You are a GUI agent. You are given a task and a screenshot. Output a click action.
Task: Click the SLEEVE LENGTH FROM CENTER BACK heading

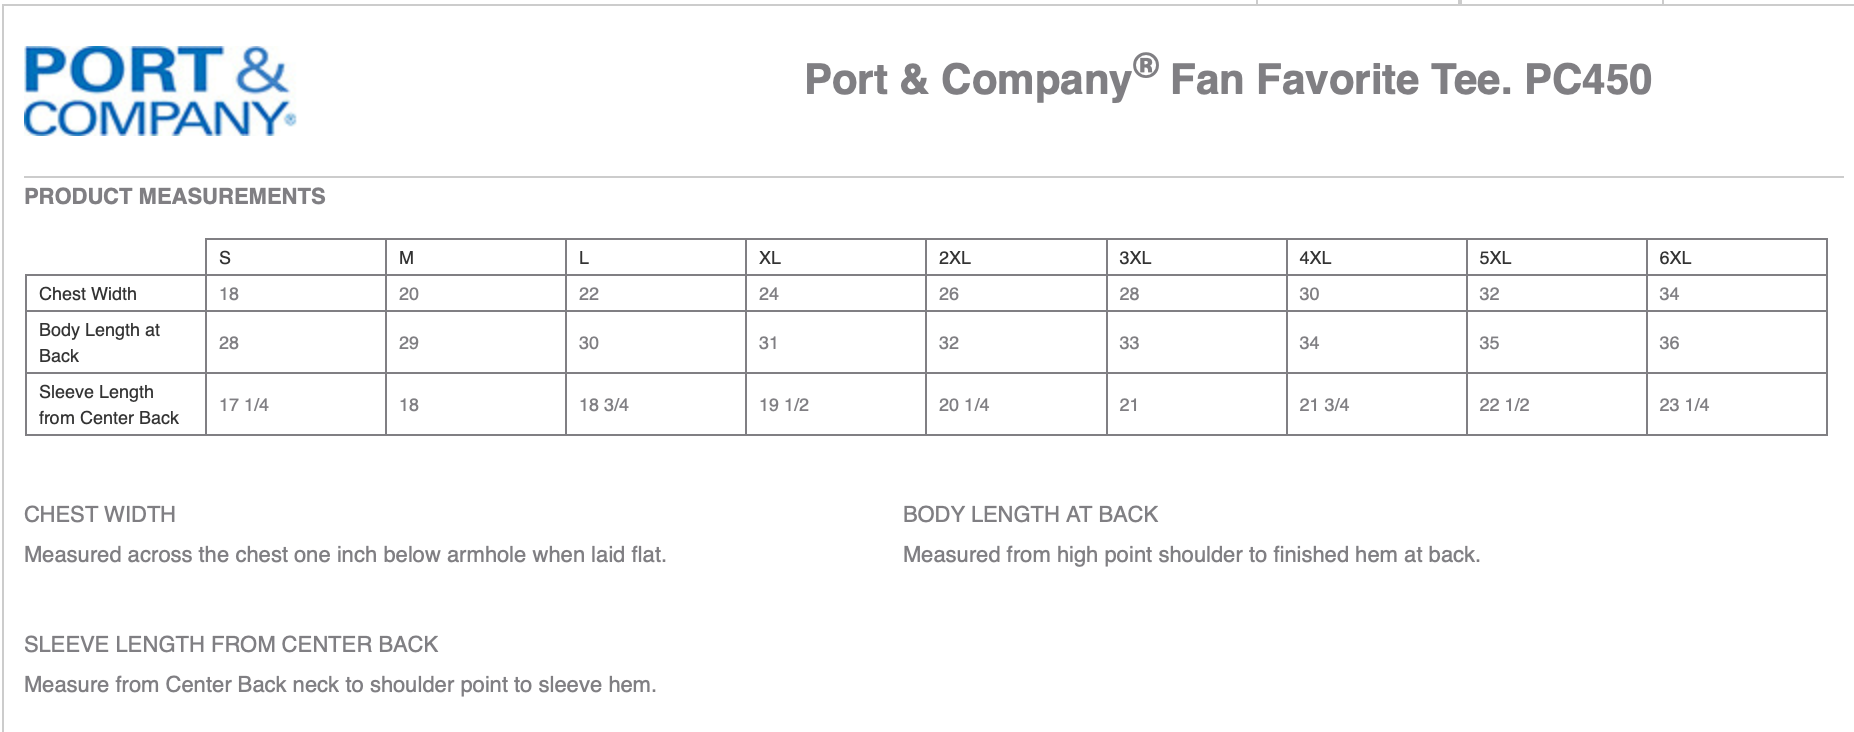(231, 644)
